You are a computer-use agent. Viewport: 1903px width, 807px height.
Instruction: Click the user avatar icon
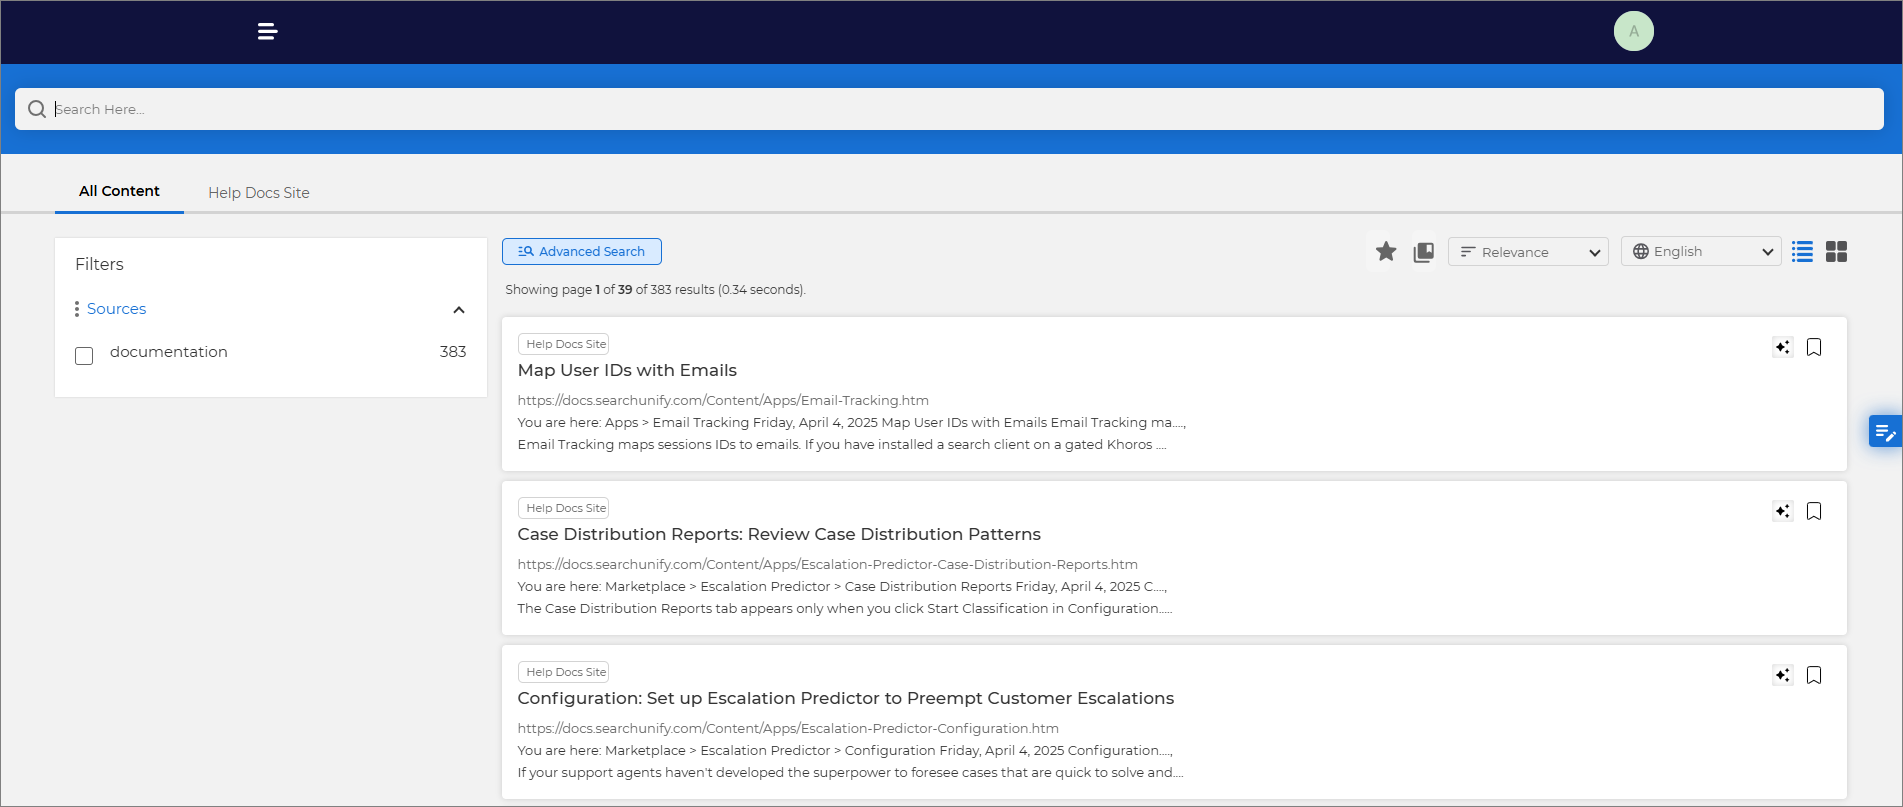(x=1633, y=32)
